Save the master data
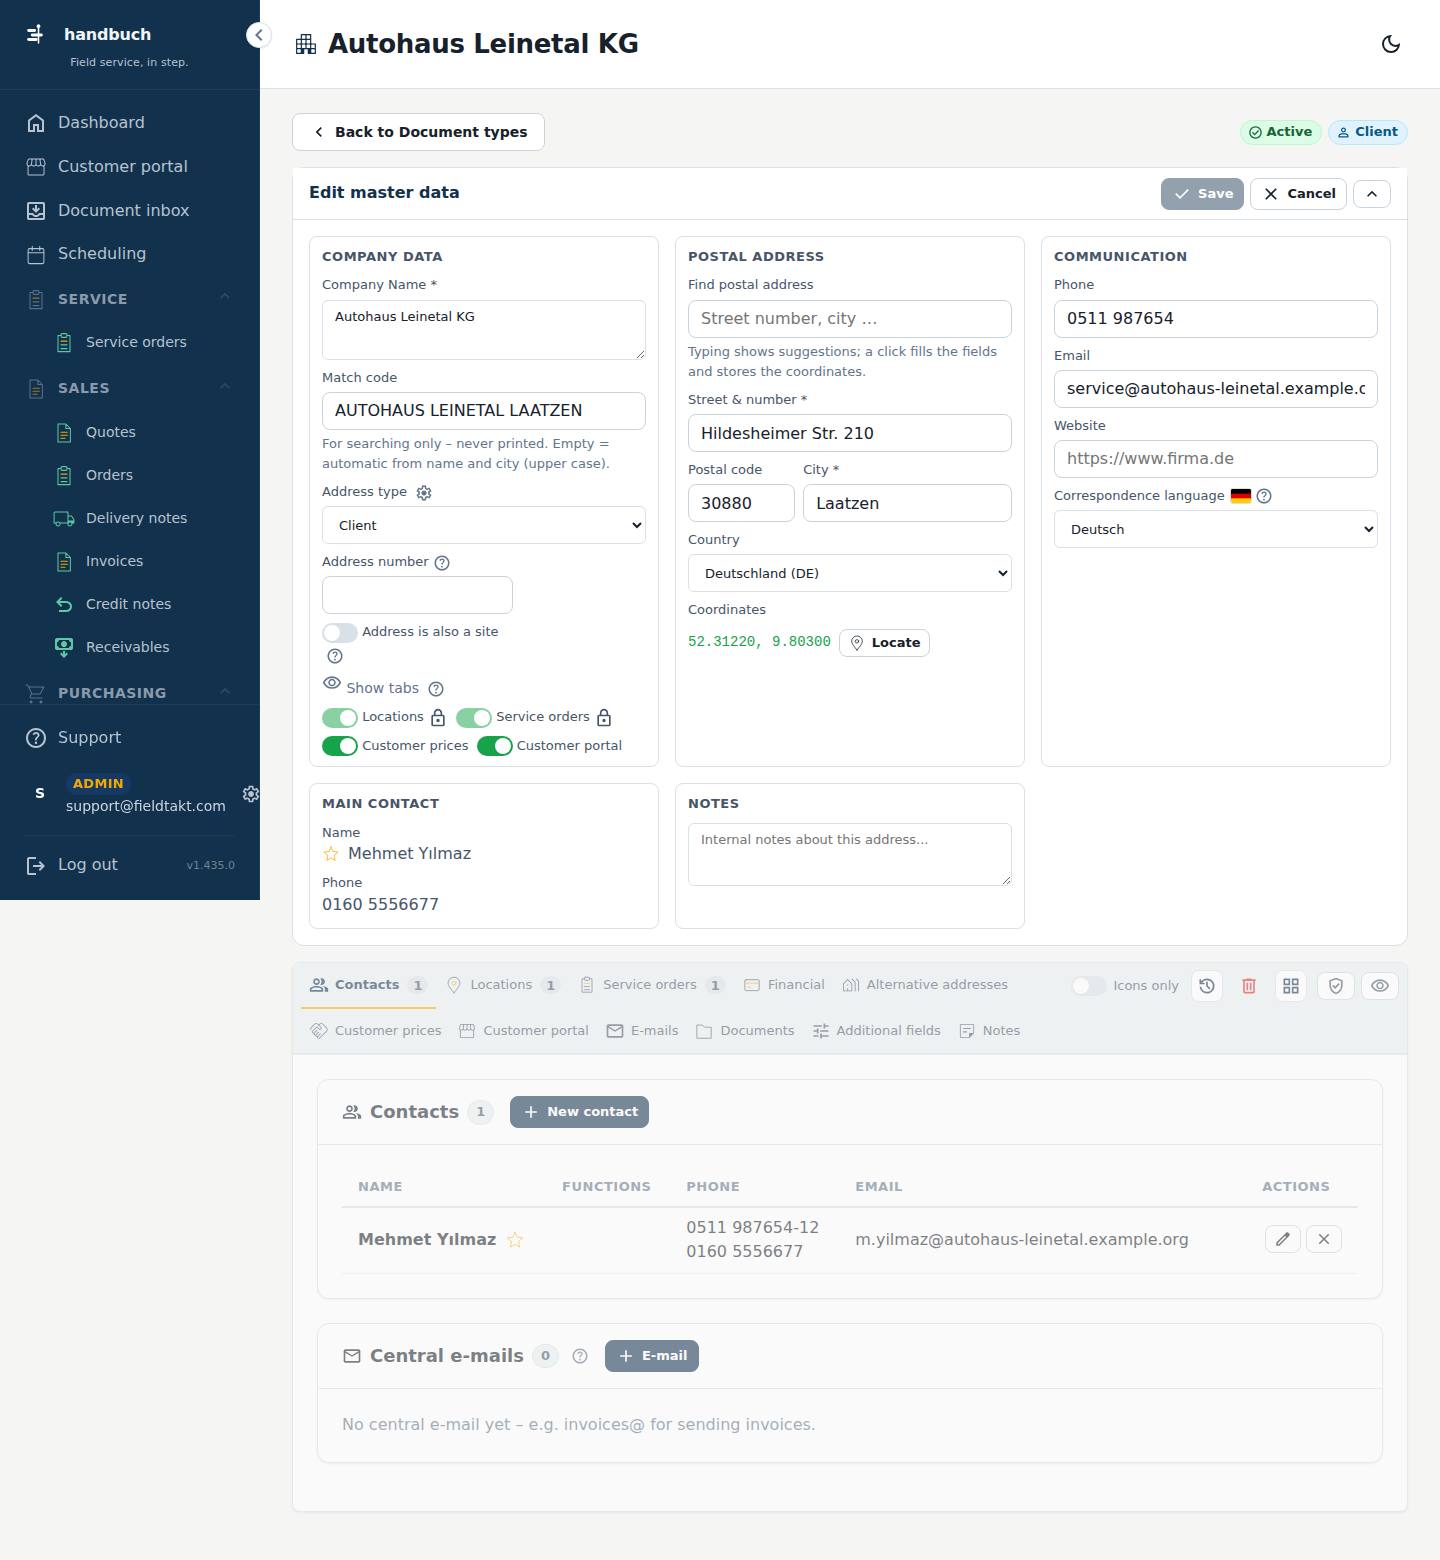The height and width of the screenshot is (1560, 1440). pyautogui.click(x=1202, y=194)
